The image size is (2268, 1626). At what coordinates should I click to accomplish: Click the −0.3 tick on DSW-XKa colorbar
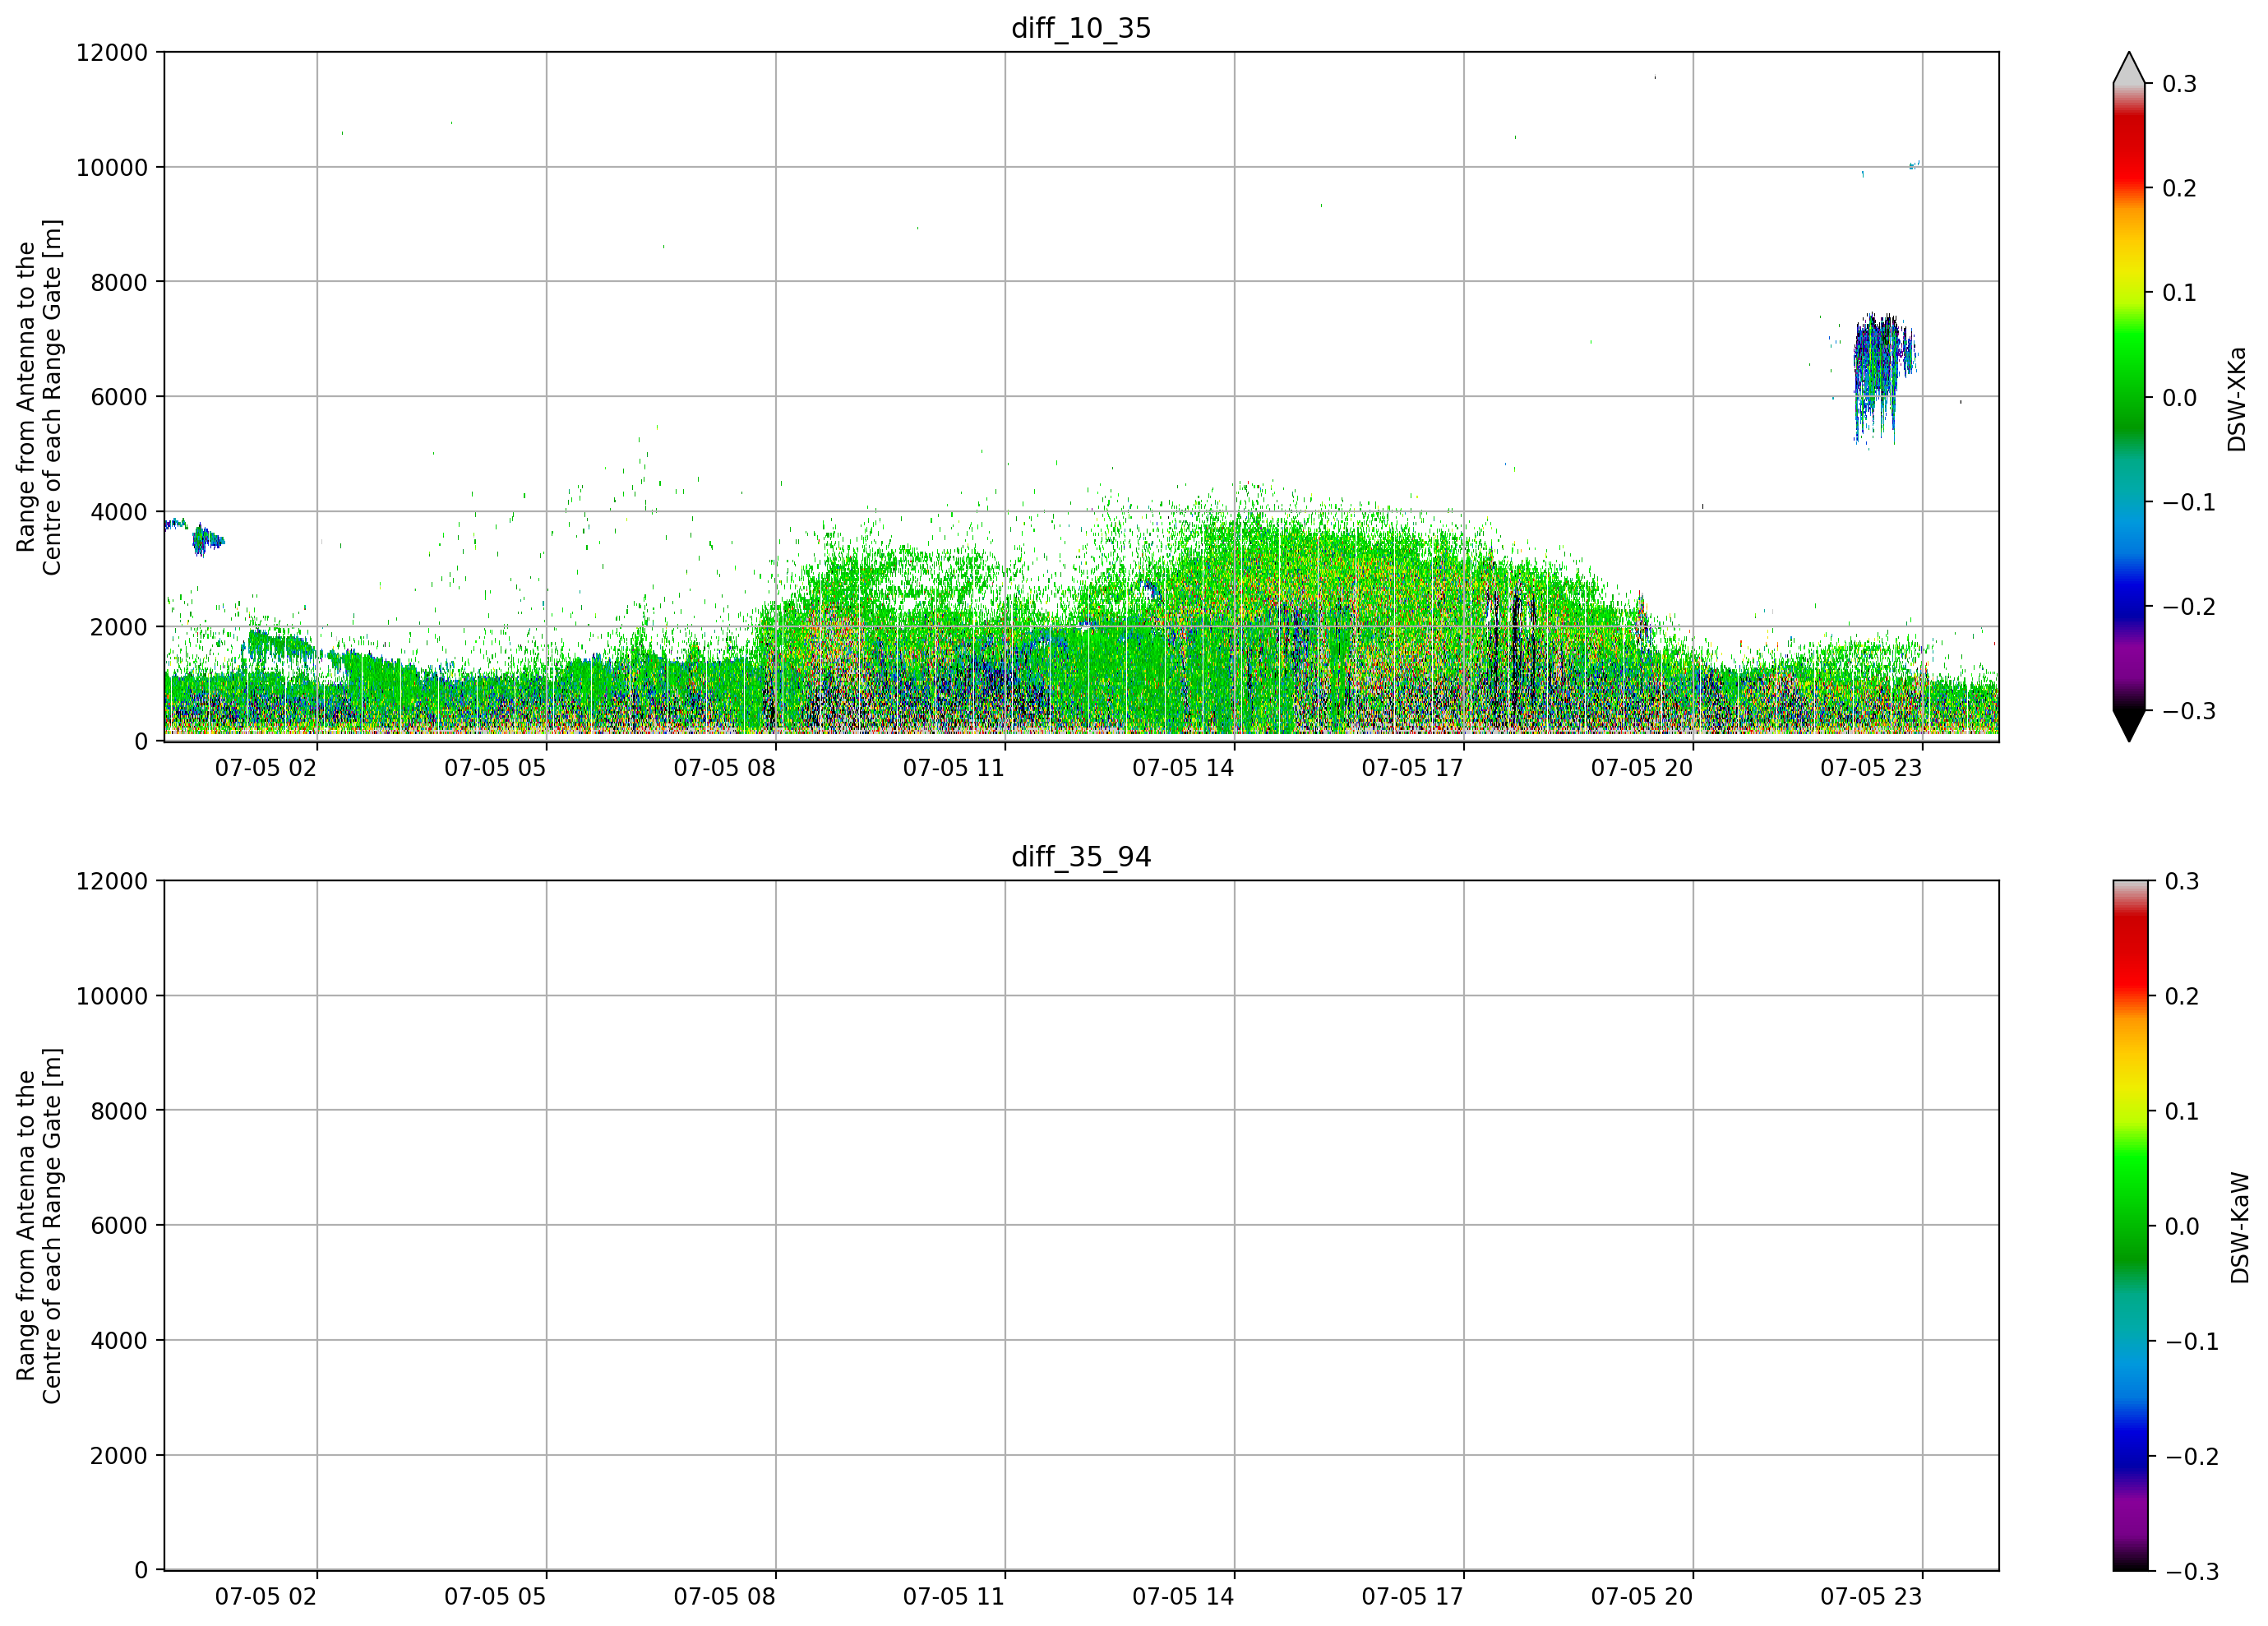2189,712
